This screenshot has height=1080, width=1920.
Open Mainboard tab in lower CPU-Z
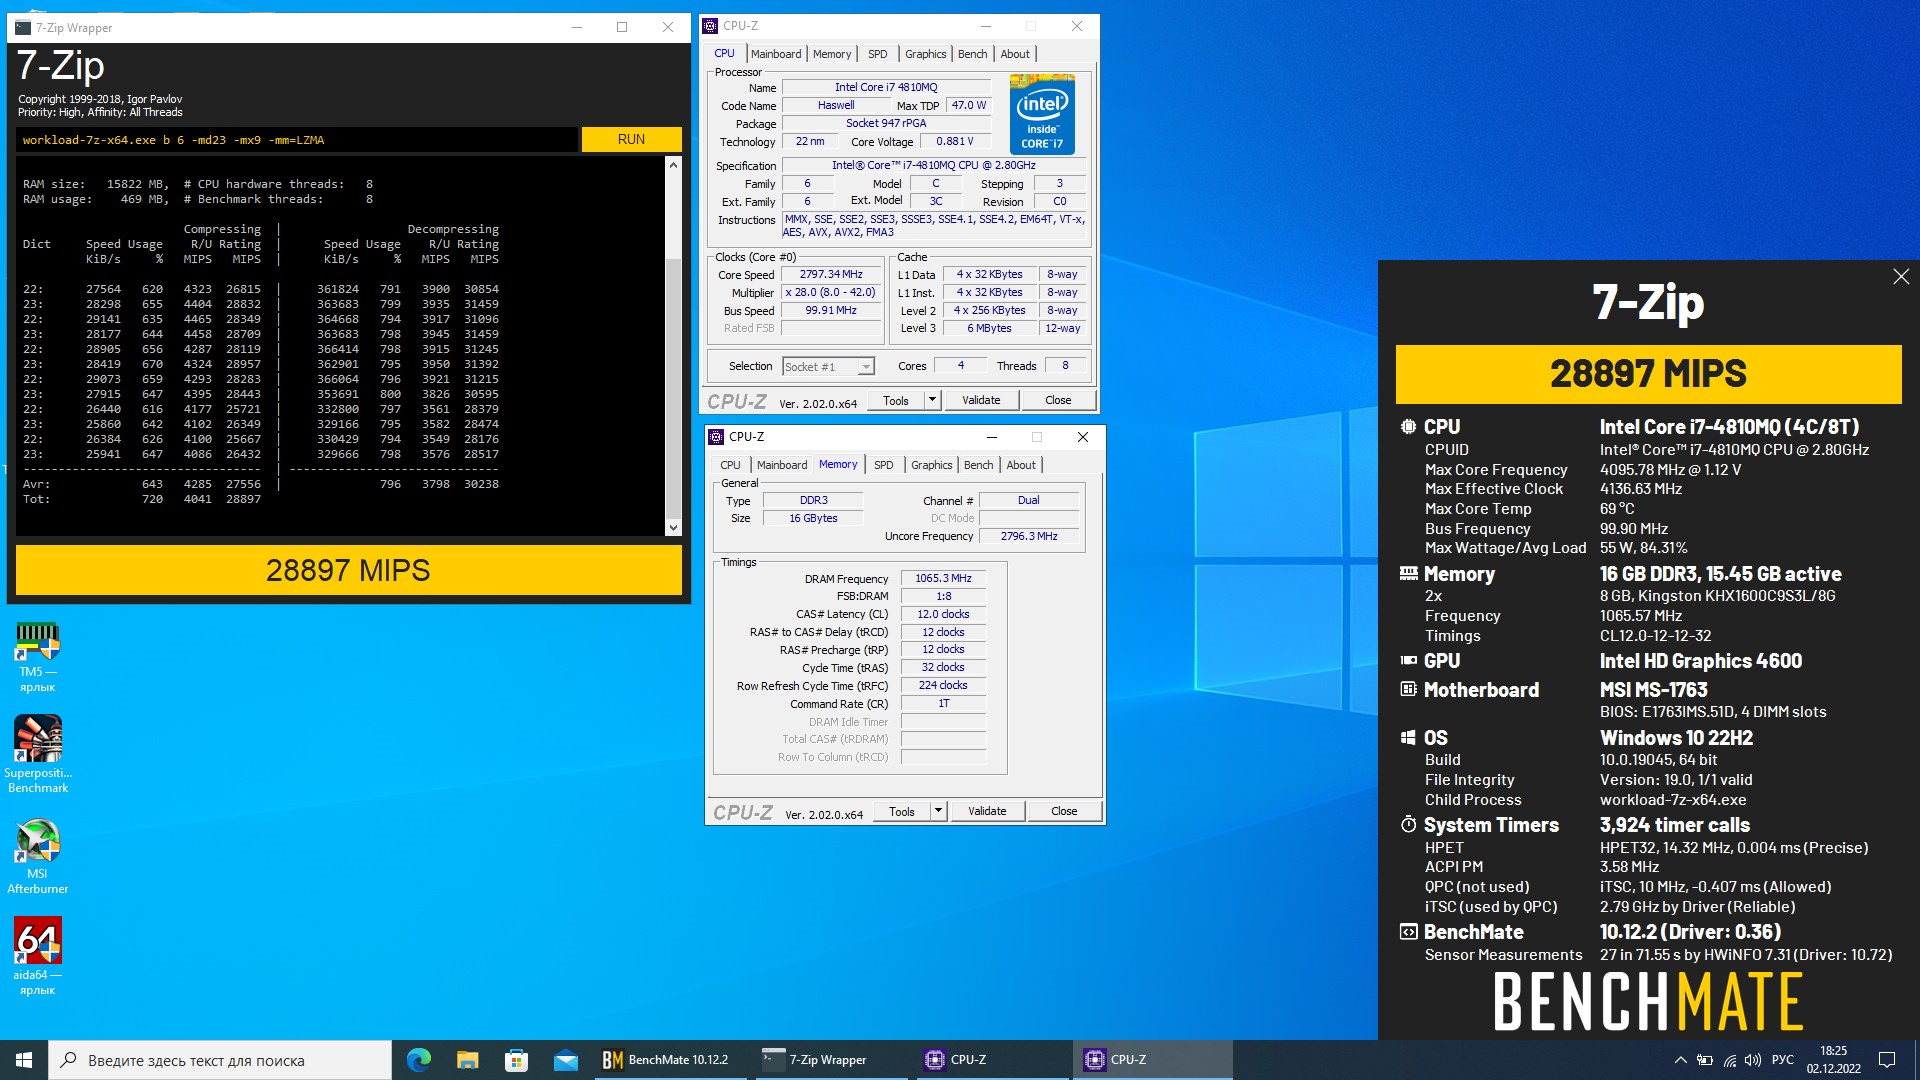point(782,465)
